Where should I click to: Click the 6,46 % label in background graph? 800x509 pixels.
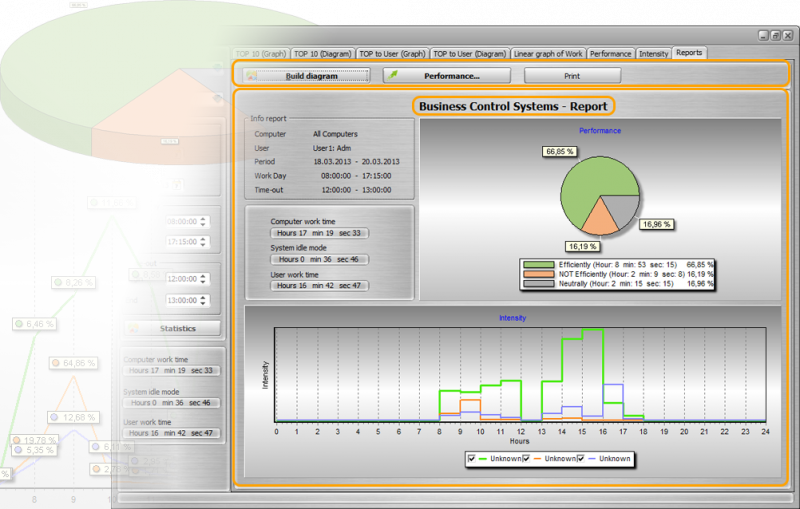point(35,324)
